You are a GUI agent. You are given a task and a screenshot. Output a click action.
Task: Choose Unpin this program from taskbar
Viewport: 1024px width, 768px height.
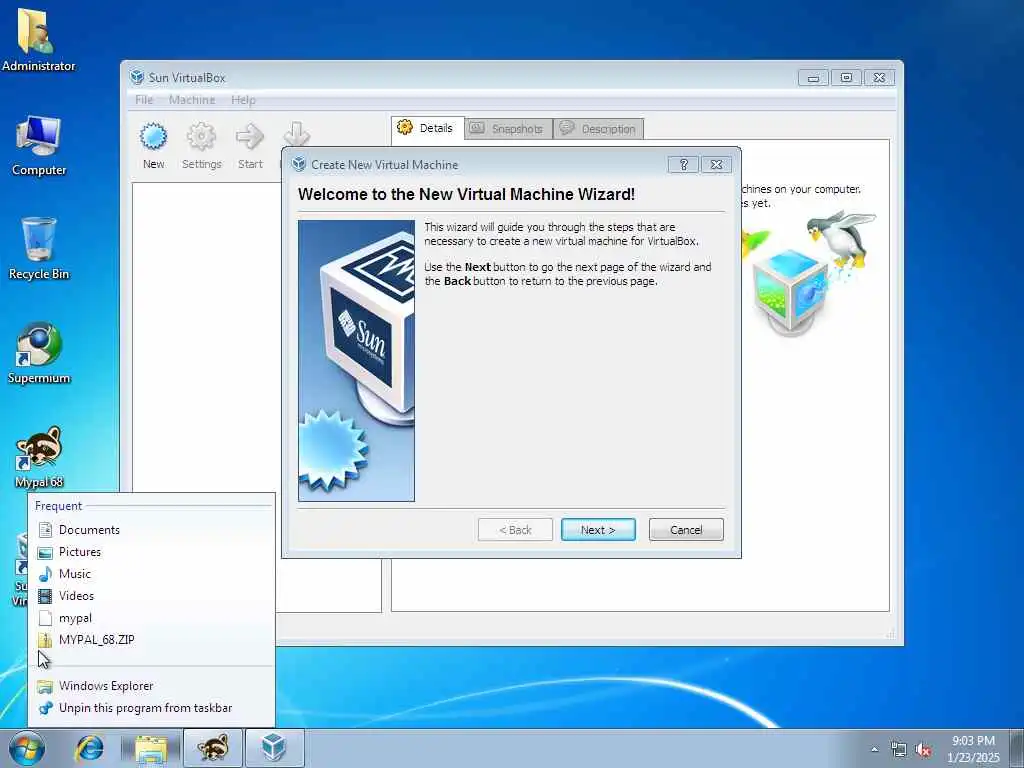151,708
